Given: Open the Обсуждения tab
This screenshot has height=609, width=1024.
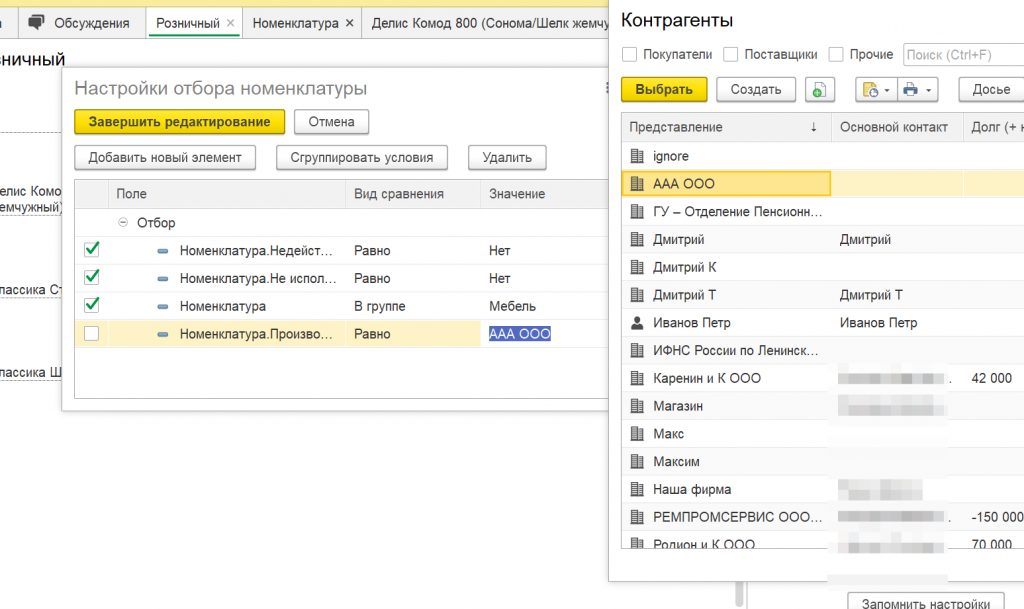Looking at the screenshot, I should click(x=91, y=23).
